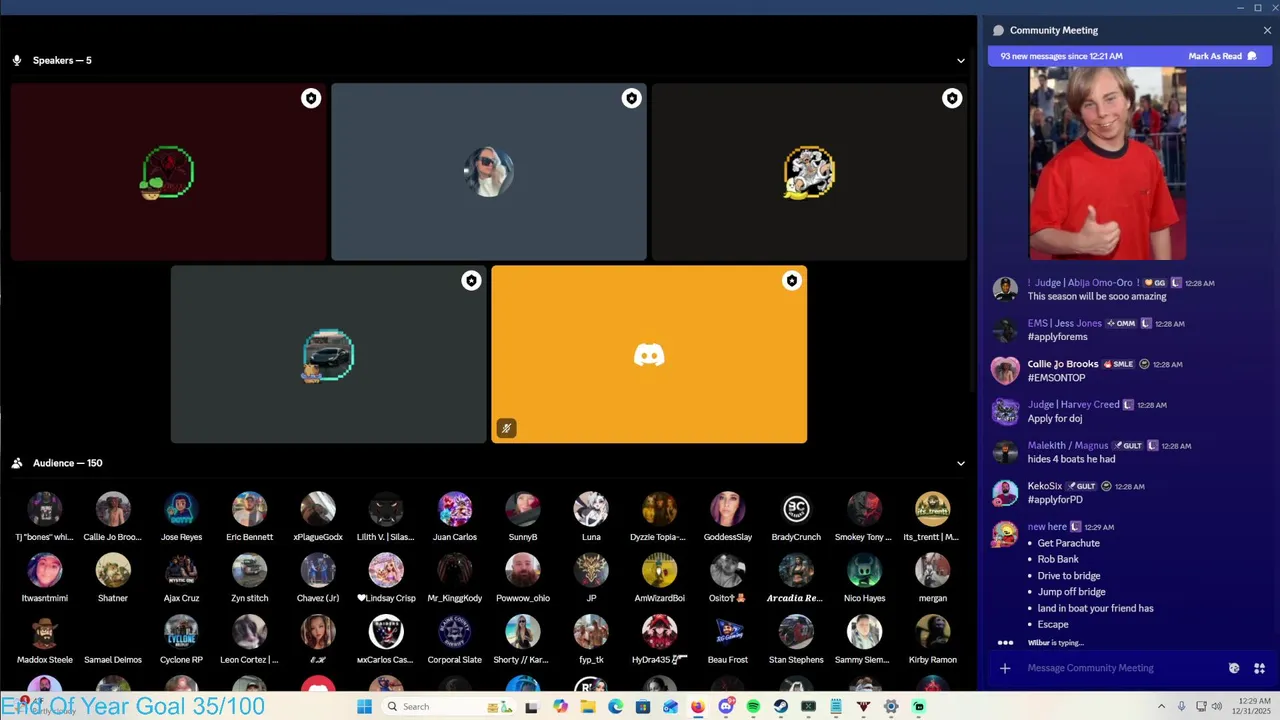The width and height of the screenshot is (1280, 720).
Task: Click the Speakers microphone icon
Action: coord(17,60)
